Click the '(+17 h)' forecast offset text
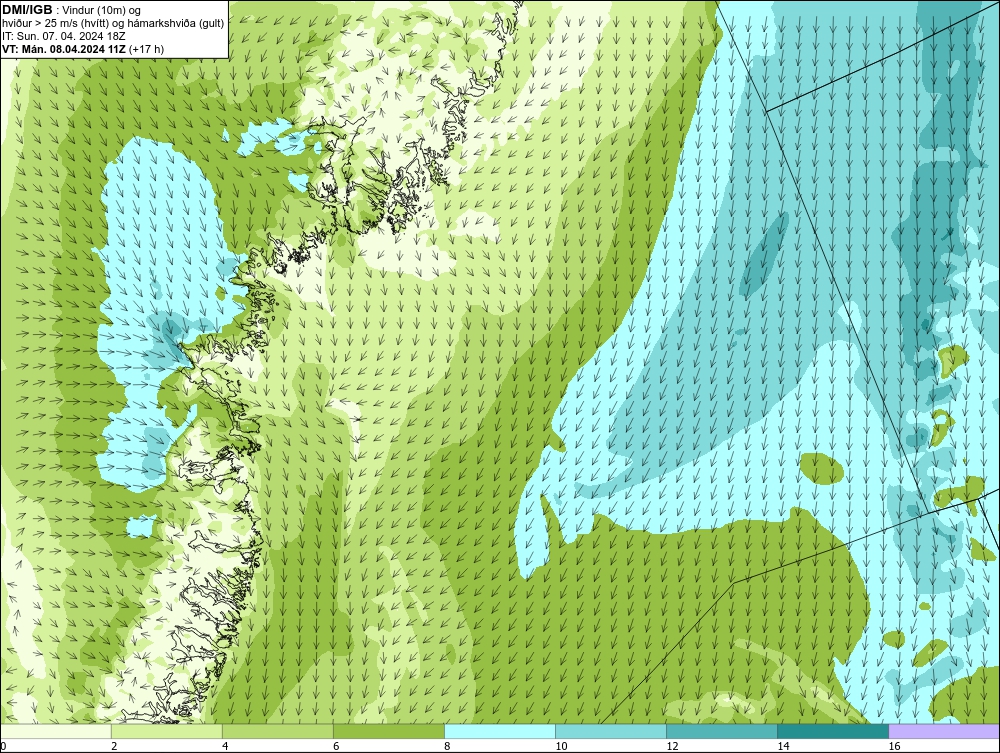 pos(146,49)
